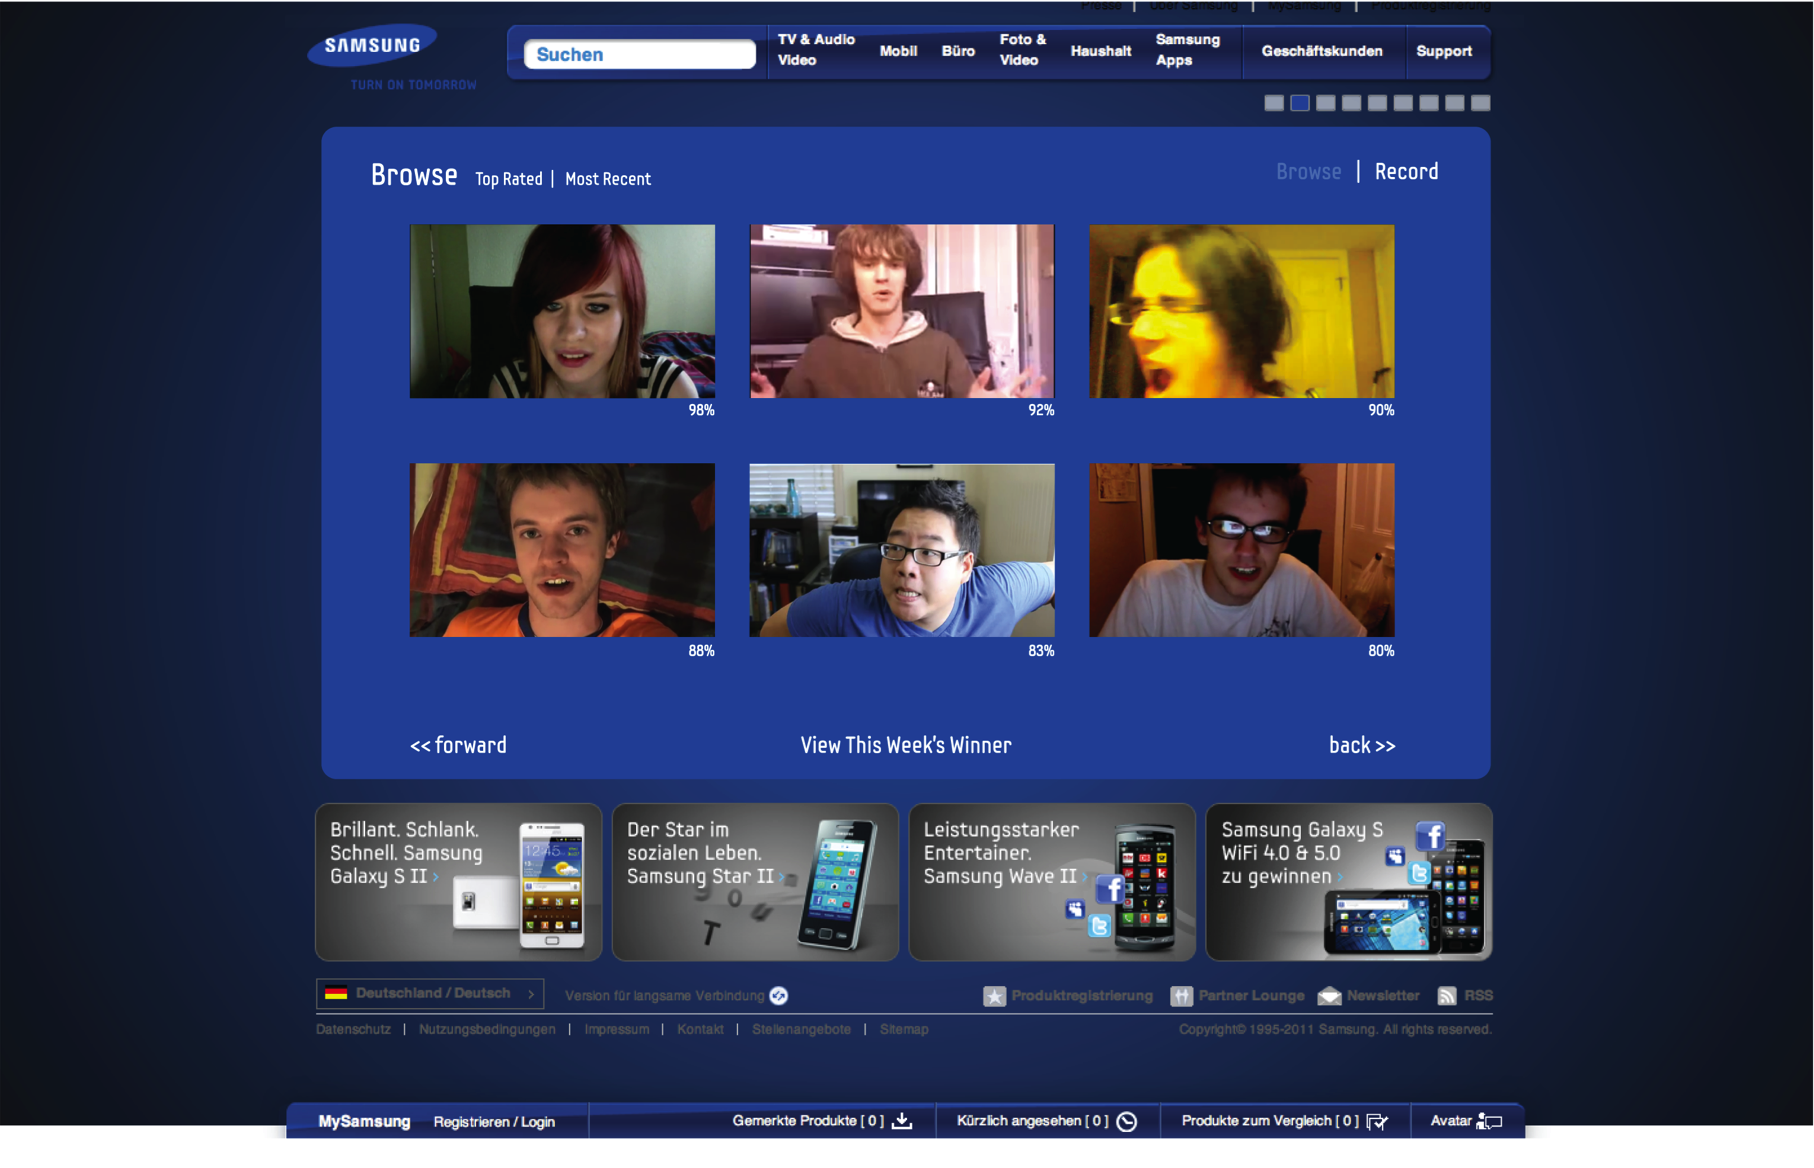Click the Newsletter envelope icon

pyautogui.click(x=1329, y=996)
